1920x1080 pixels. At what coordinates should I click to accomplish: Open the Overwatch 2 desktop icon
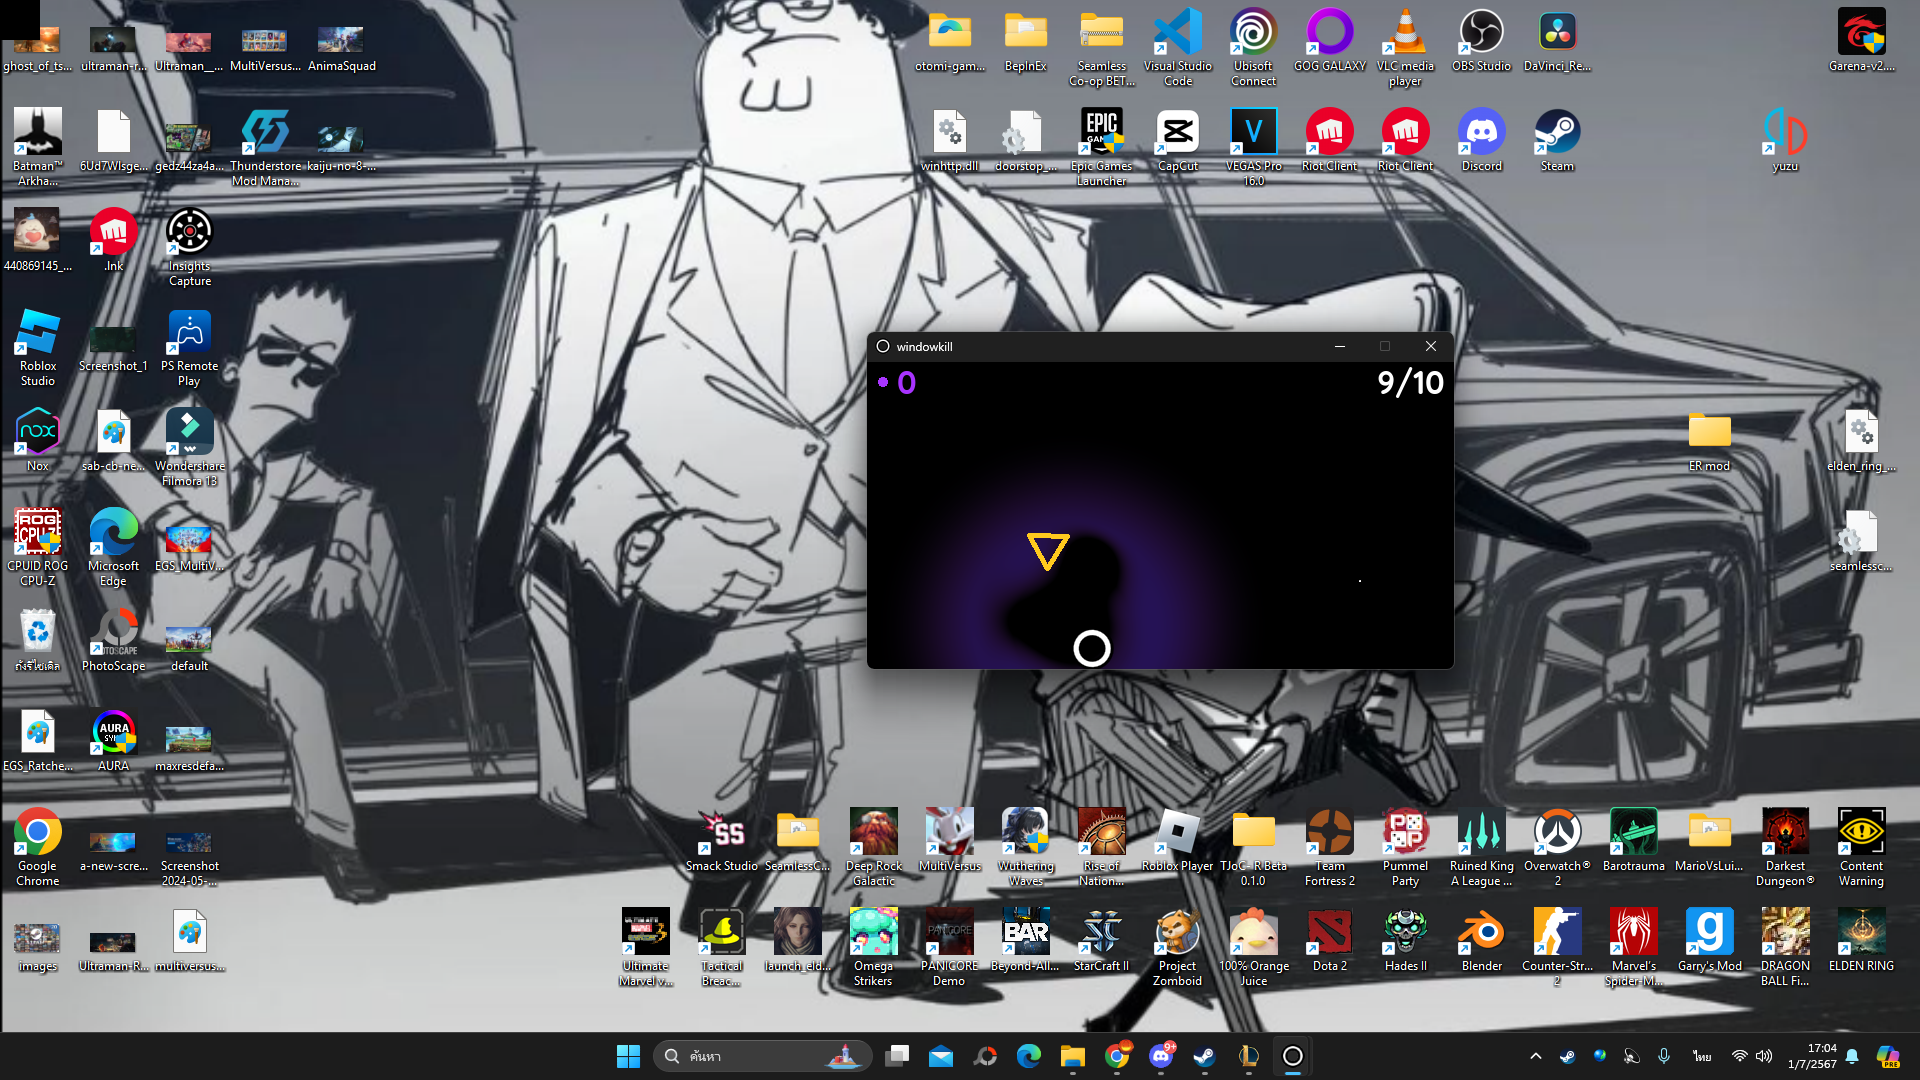coord(1557,847)
